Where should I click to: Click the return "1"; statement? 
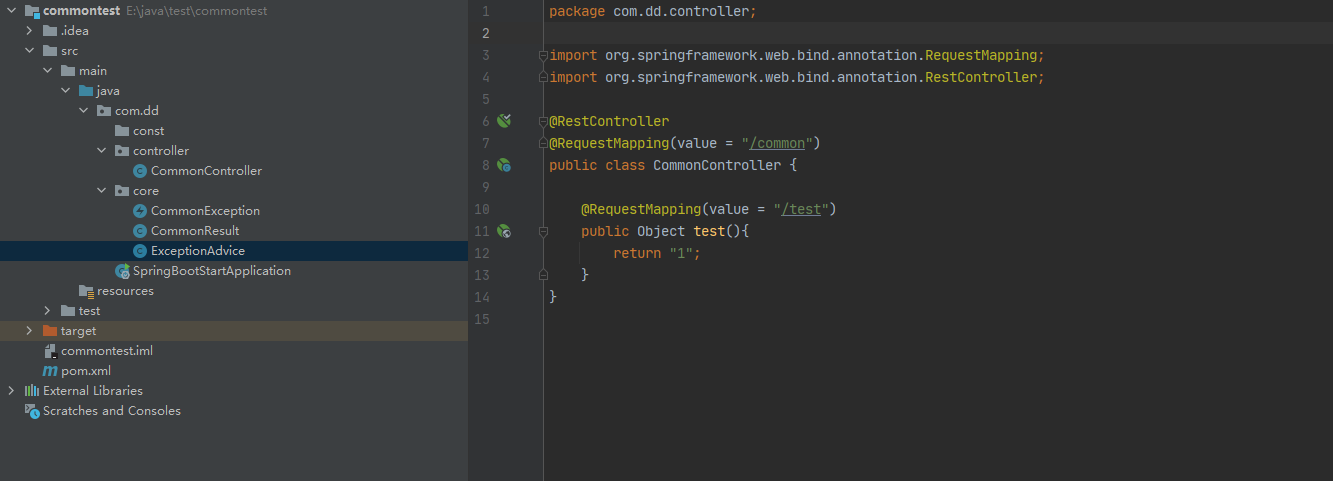(657, 253)
